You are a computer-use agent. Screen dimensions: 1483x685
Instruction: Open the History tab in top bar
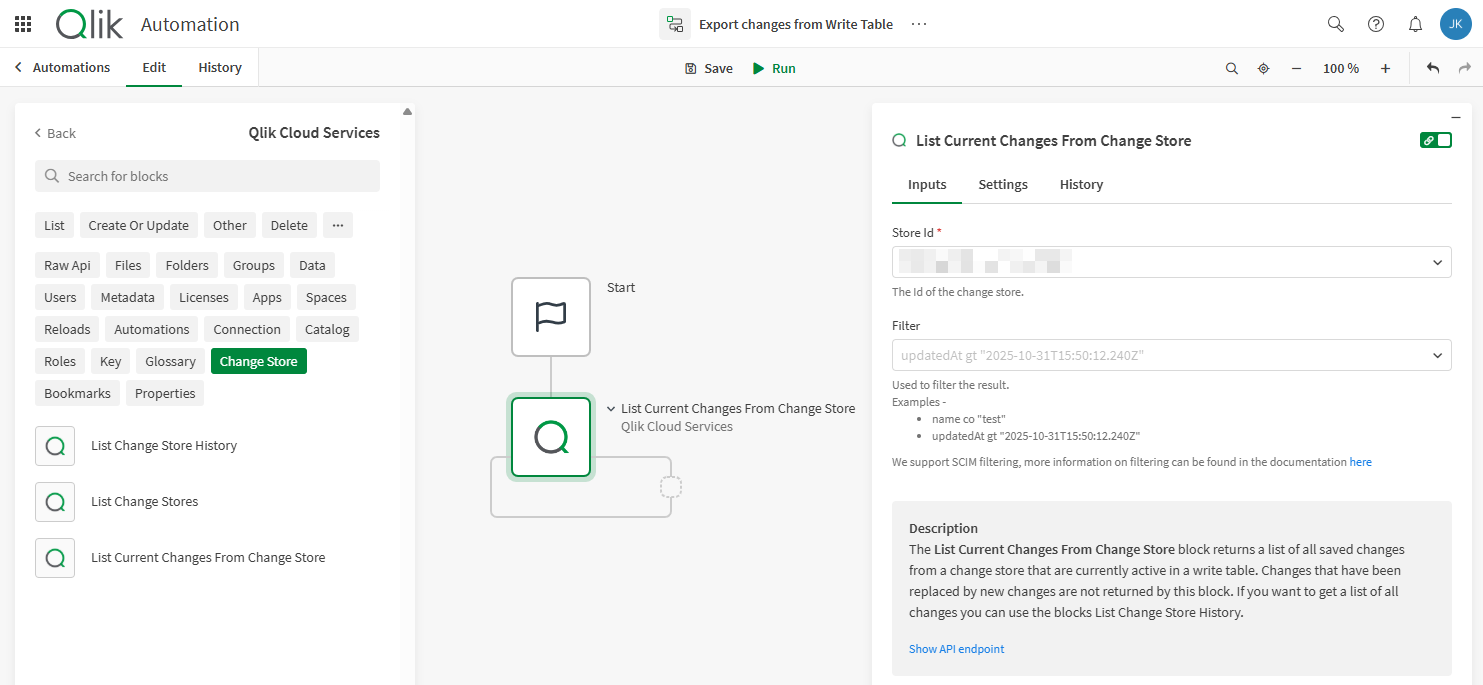coord(220,68)
